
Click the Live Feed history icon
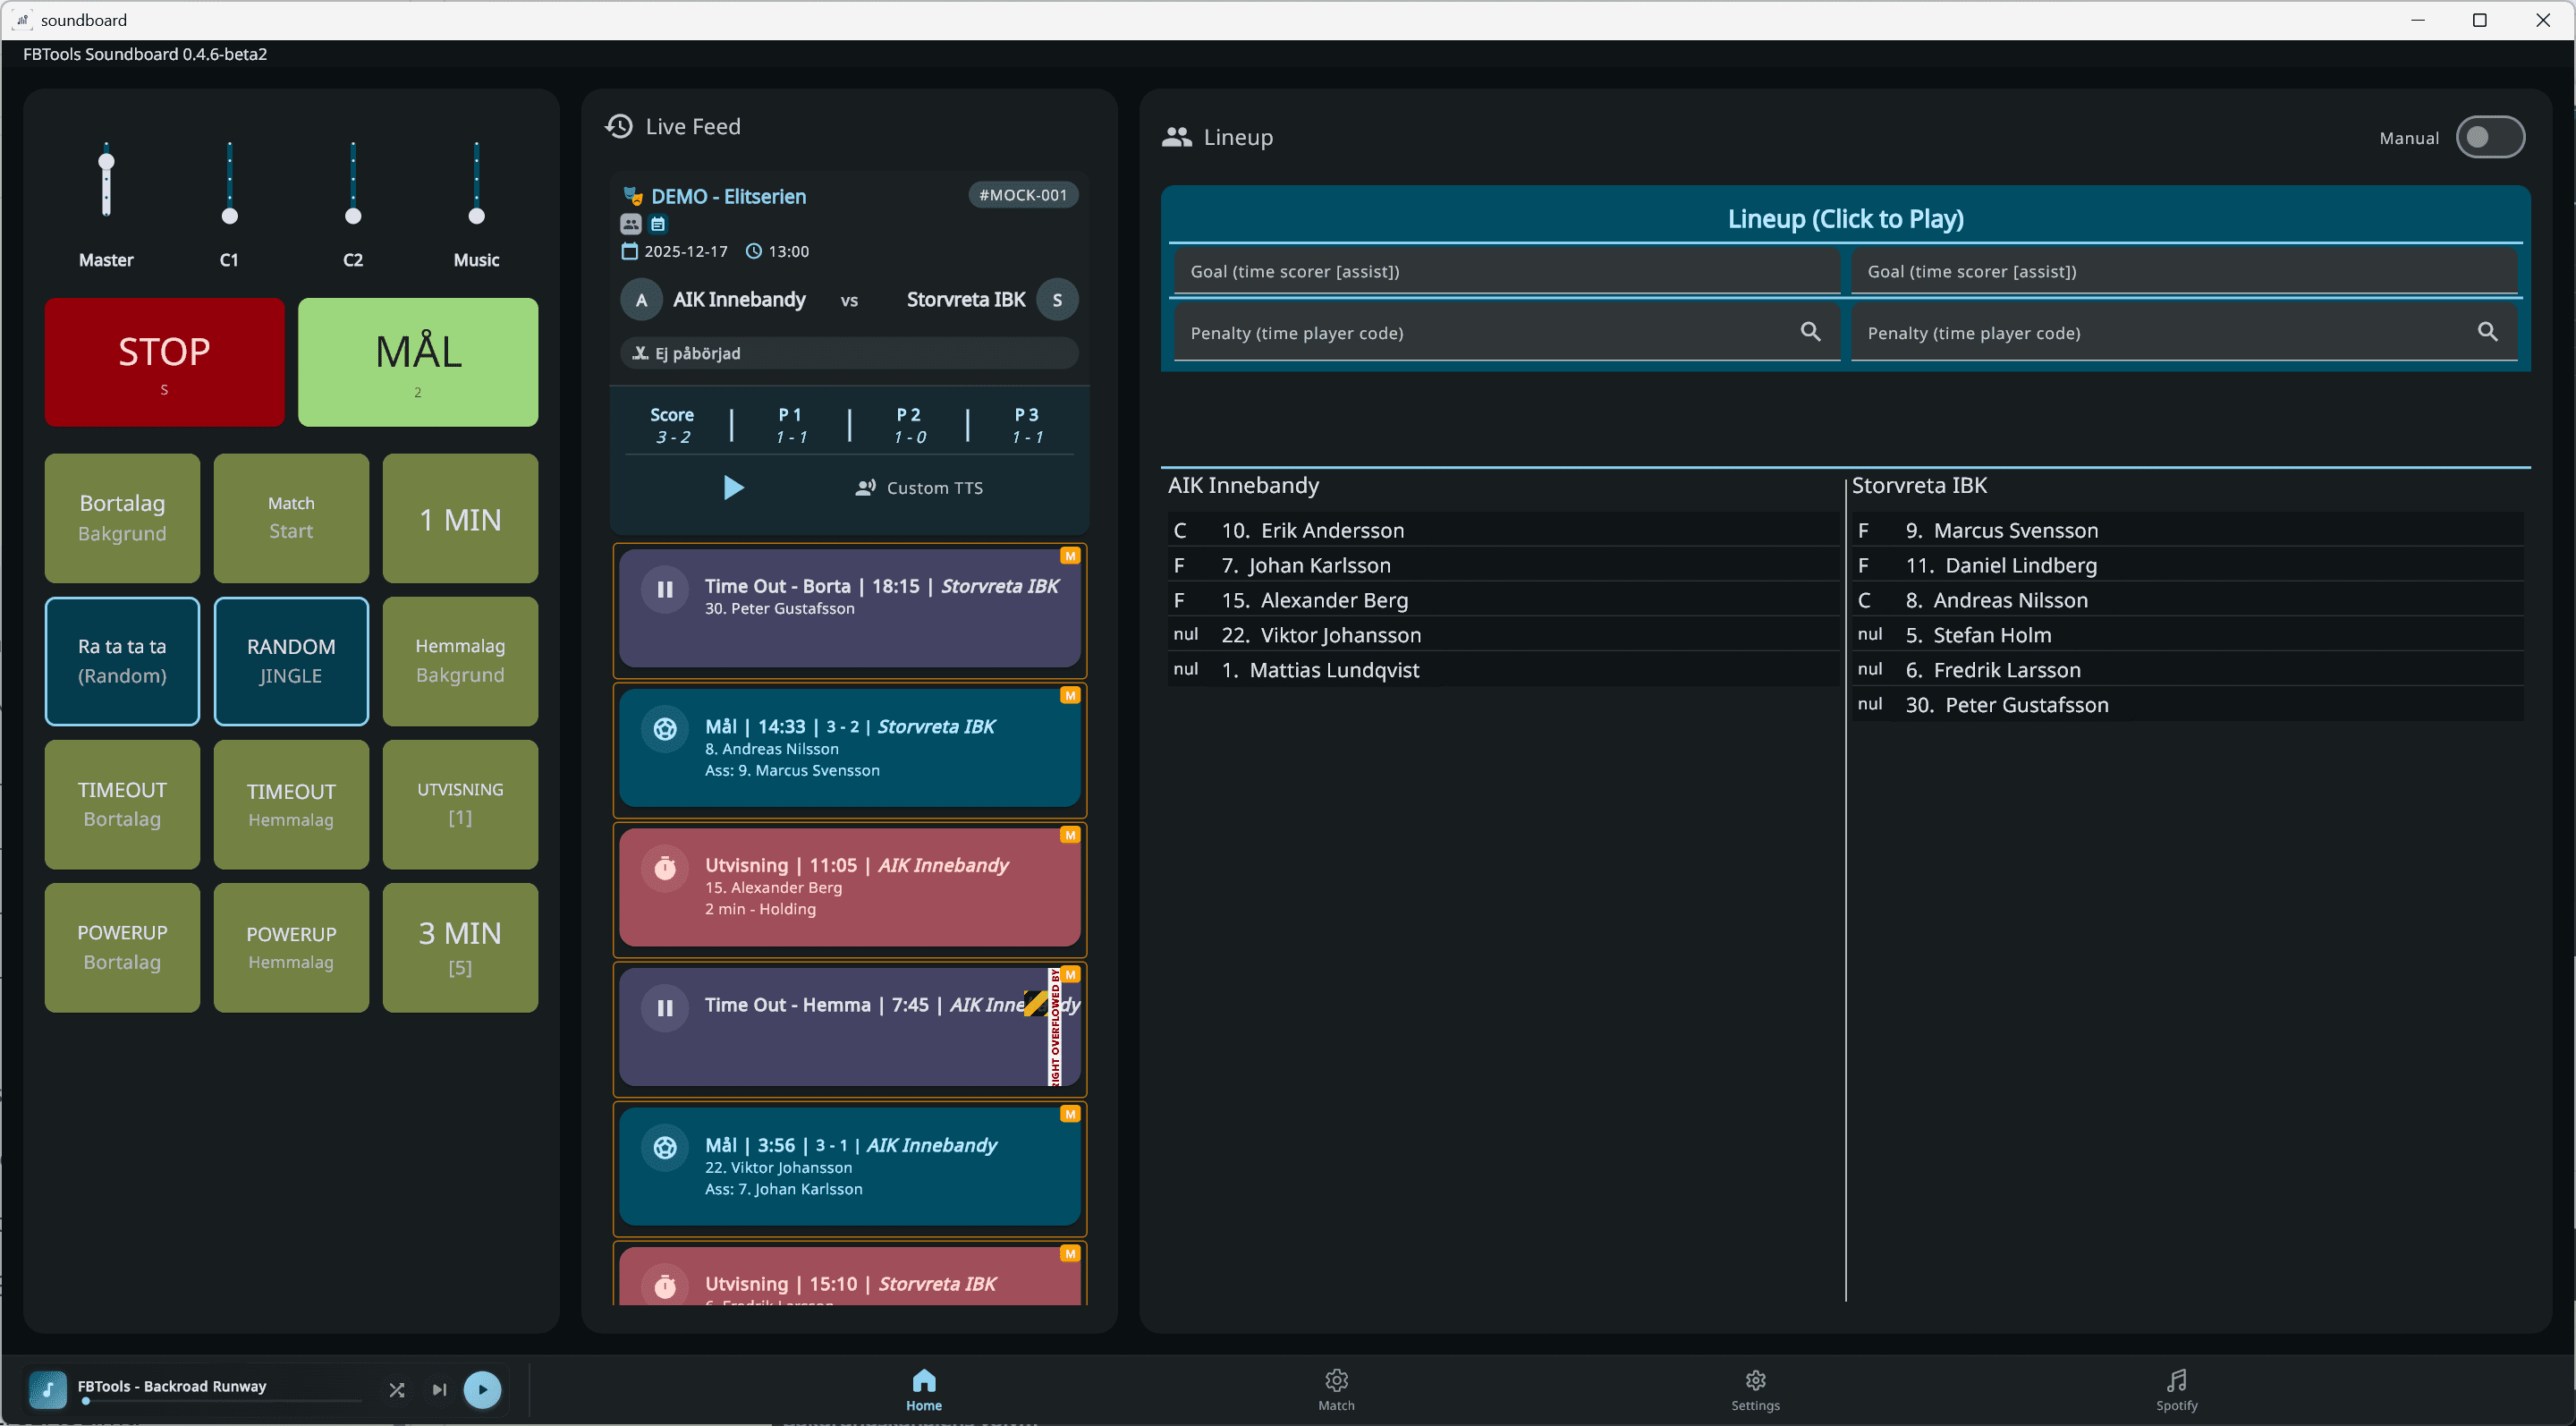point(618,126)
